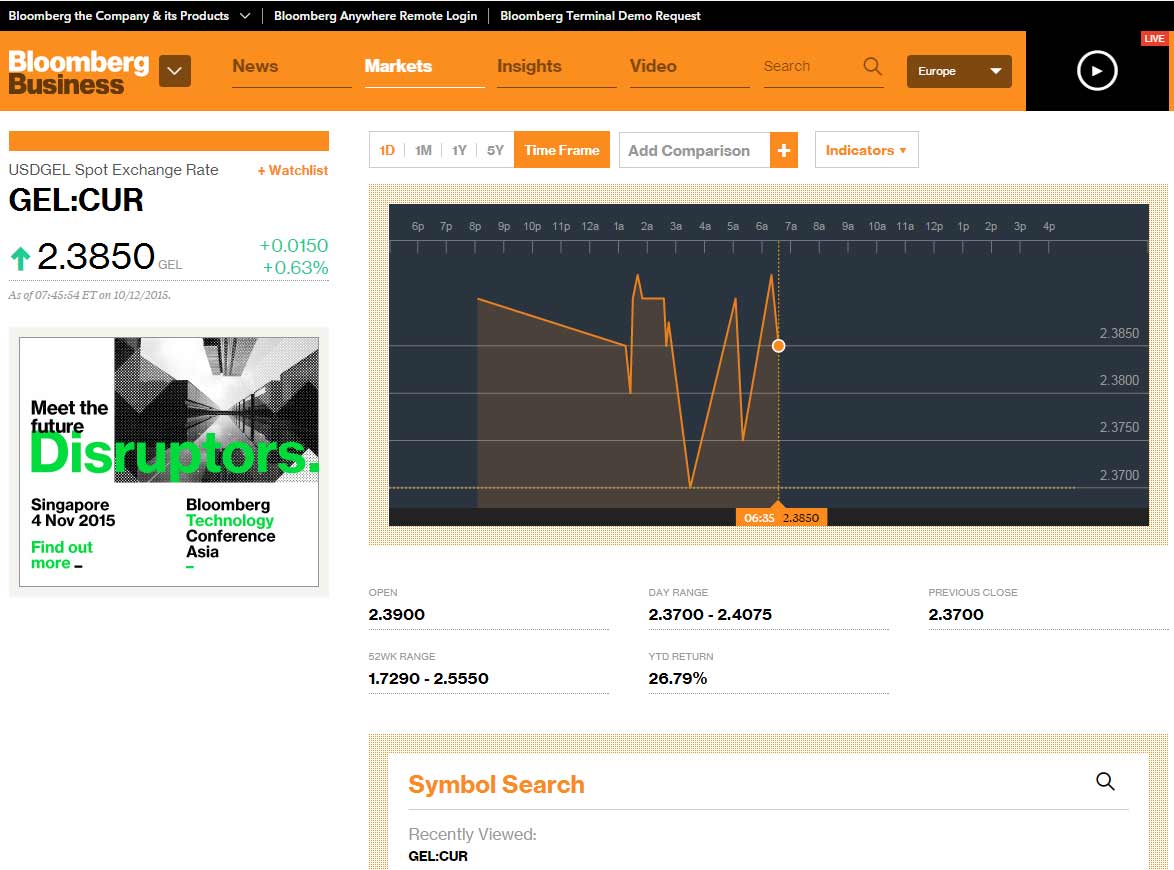Image resolution: width=1174 pixels, height=870 pixels.
Task: Select the 1Y chart range
Action: pos(458,149)
